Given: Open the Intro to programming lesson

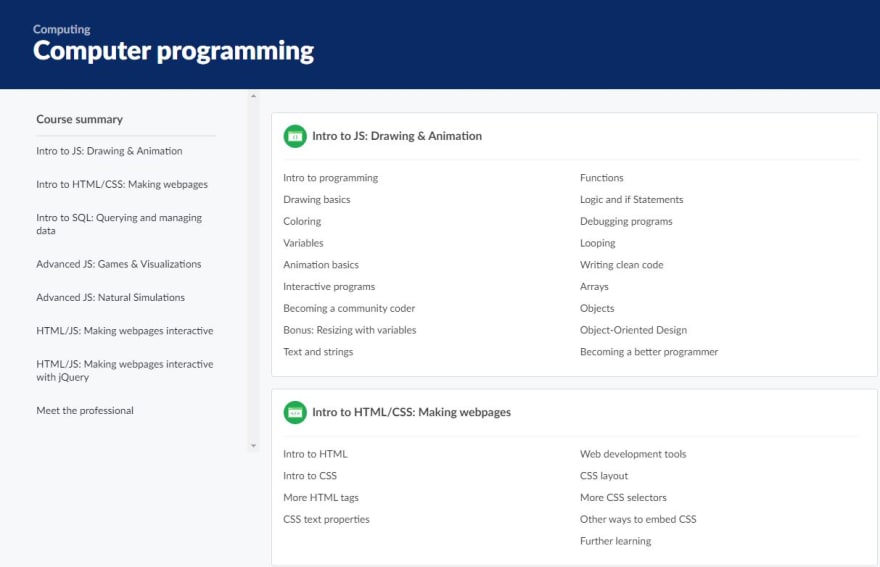Looking at the screenshot, I should click(x=331, y=178).
